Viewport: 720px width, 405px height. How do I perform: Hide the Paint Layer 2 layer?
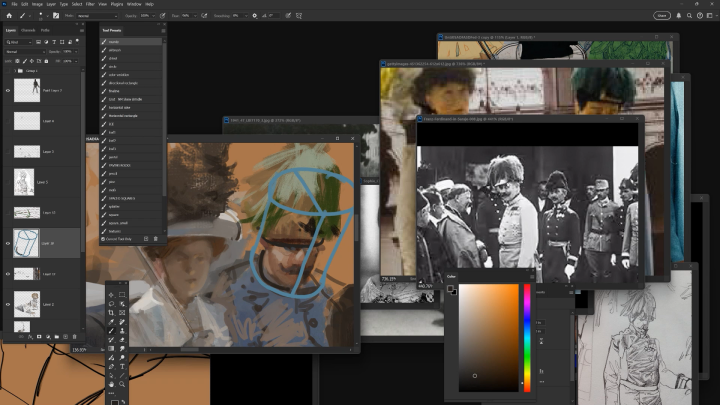point(8,90)
